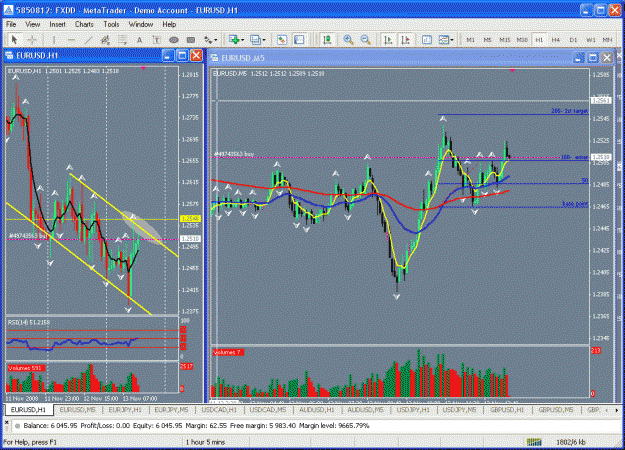Draw a vertical line tool
This screenshot has height=450, width=625.
click(x=54, y=39)
